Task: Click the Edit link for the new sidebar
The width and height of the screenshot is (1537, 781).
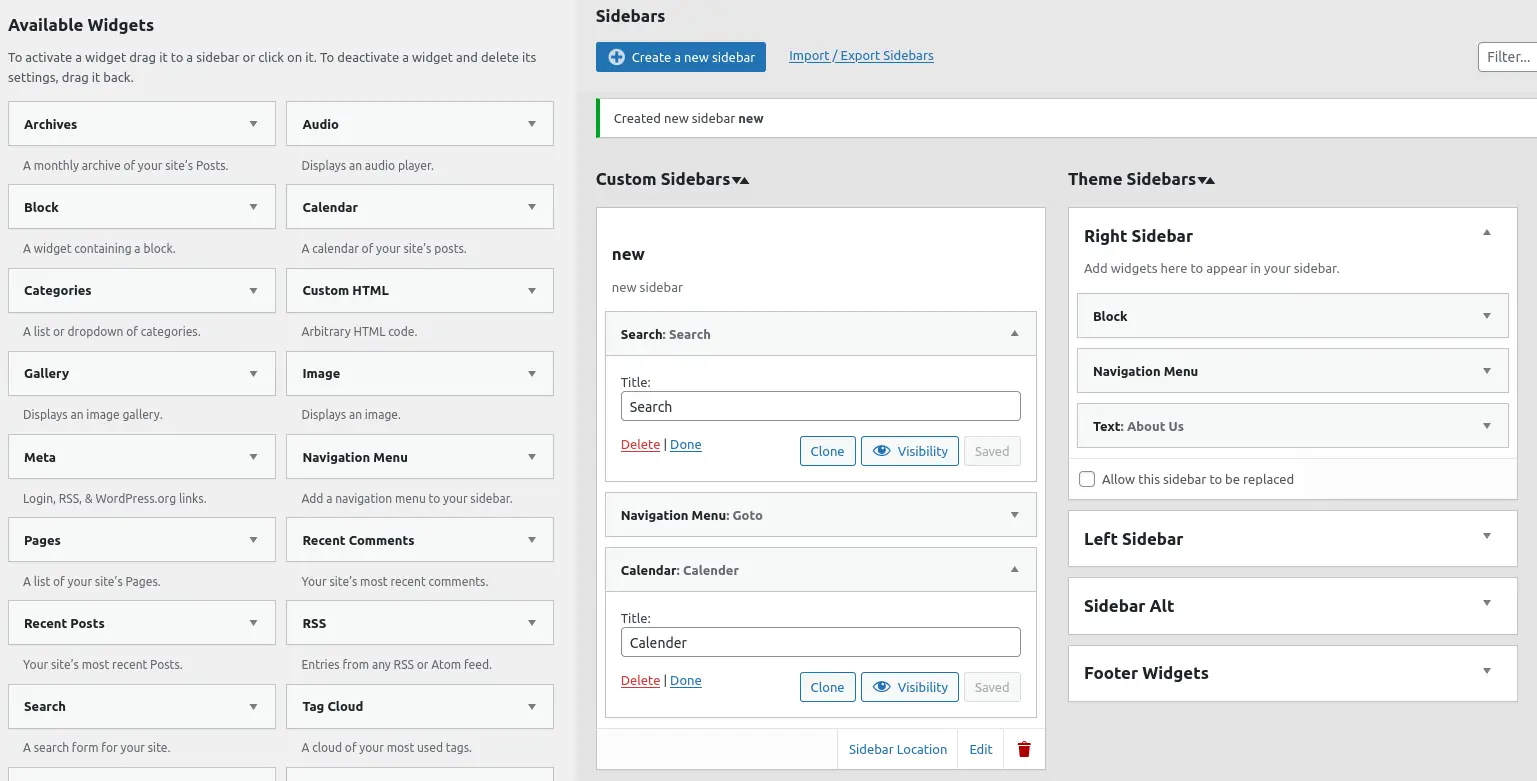Action: coord(980,748)
